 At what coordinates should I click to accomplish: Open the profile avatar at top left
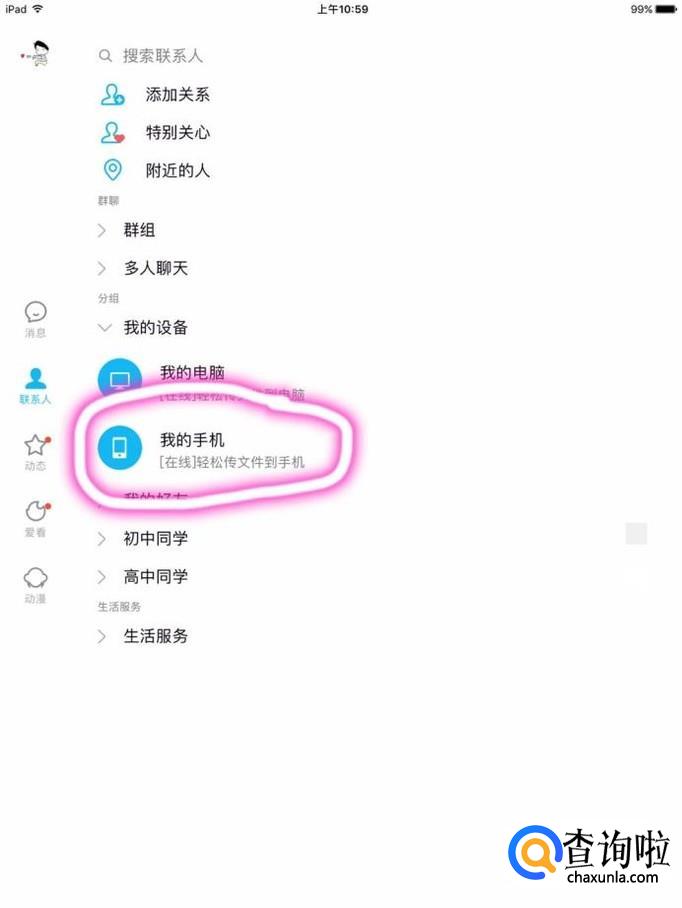pyautogui.click(x=36, y=54)
